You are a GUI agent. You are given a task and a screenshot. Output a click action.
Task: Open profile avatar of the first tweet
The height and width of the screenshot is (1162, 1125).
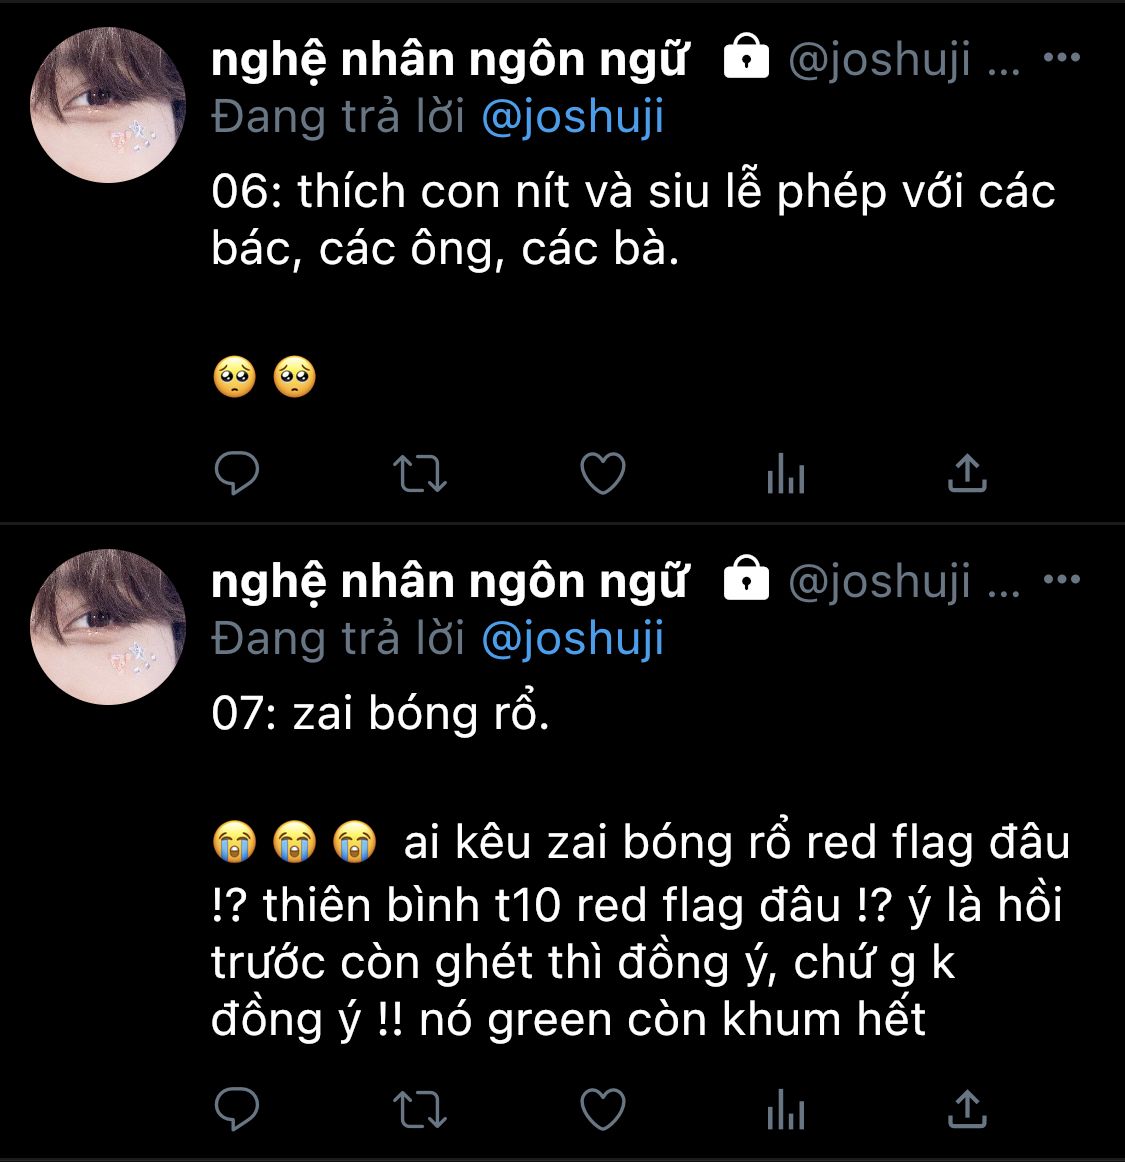tap(108, 104)
